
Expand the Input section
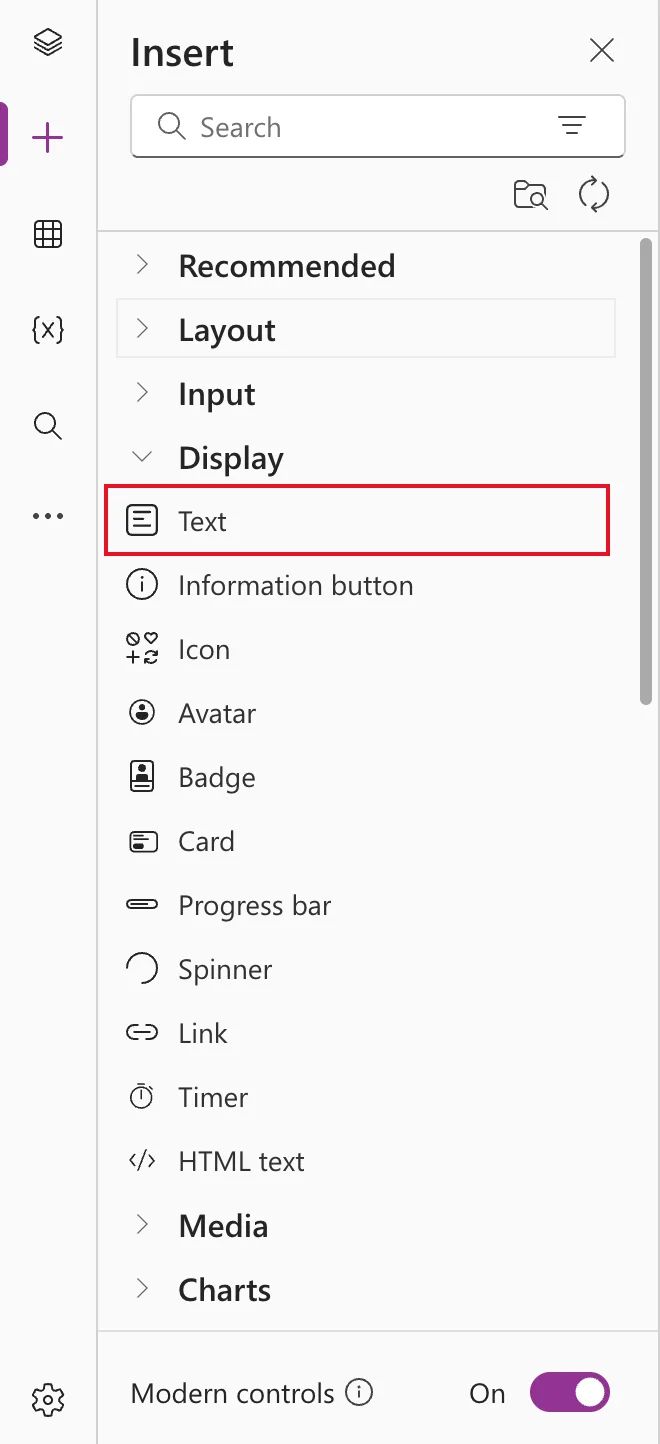click(142, 393)
